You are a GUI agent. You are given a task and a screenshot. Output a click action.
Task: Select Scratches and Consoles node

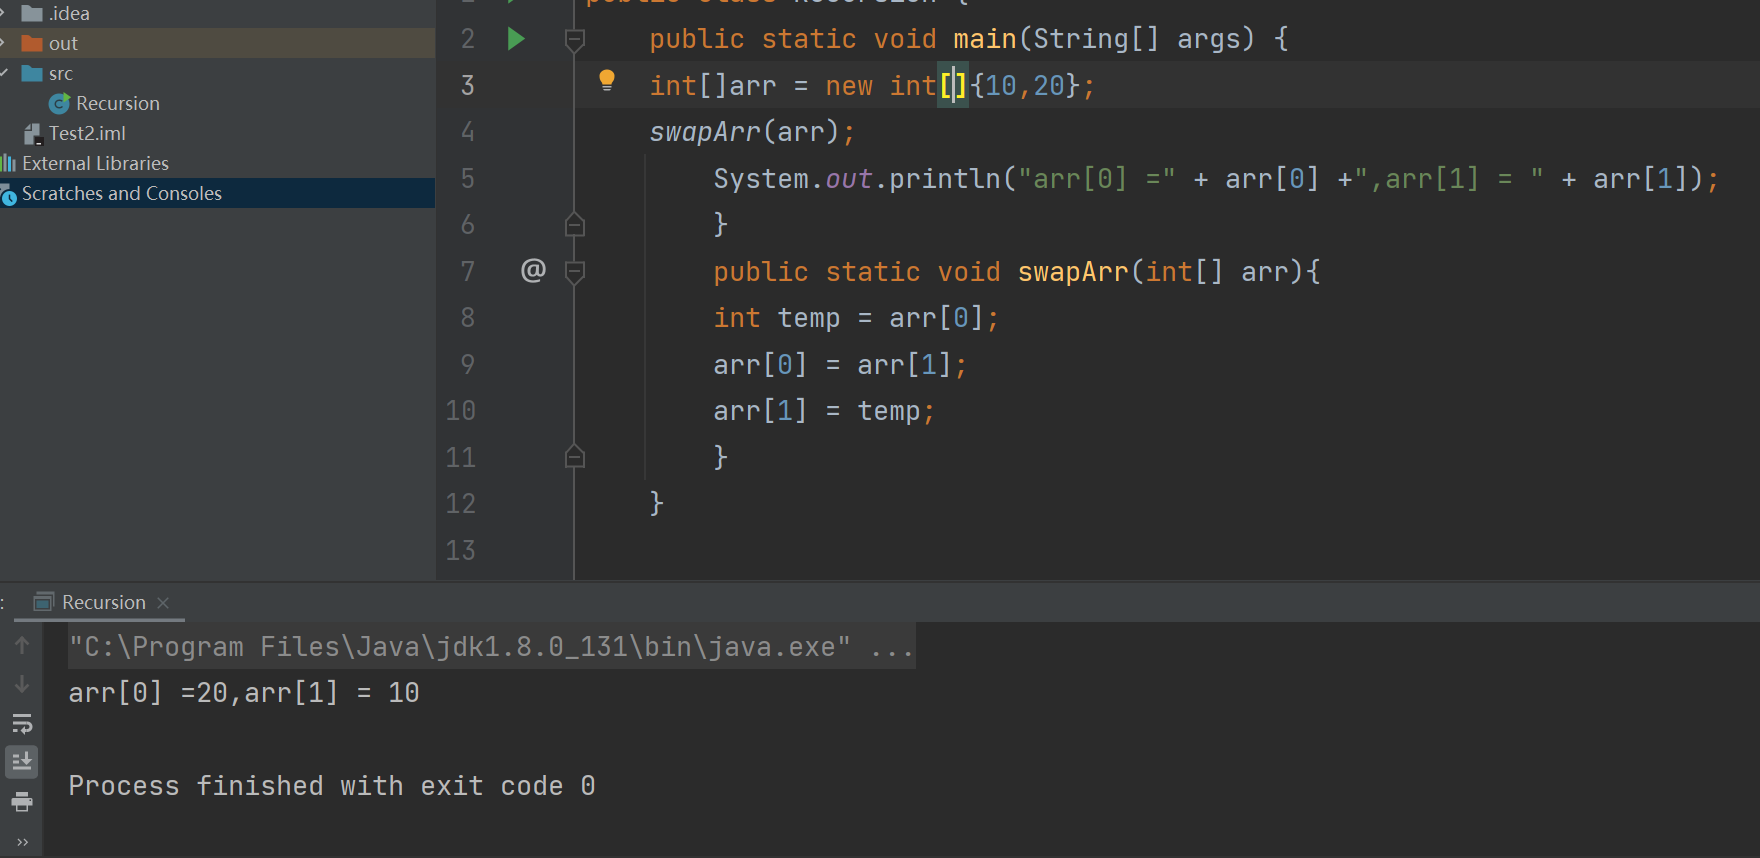pos(122,193)
